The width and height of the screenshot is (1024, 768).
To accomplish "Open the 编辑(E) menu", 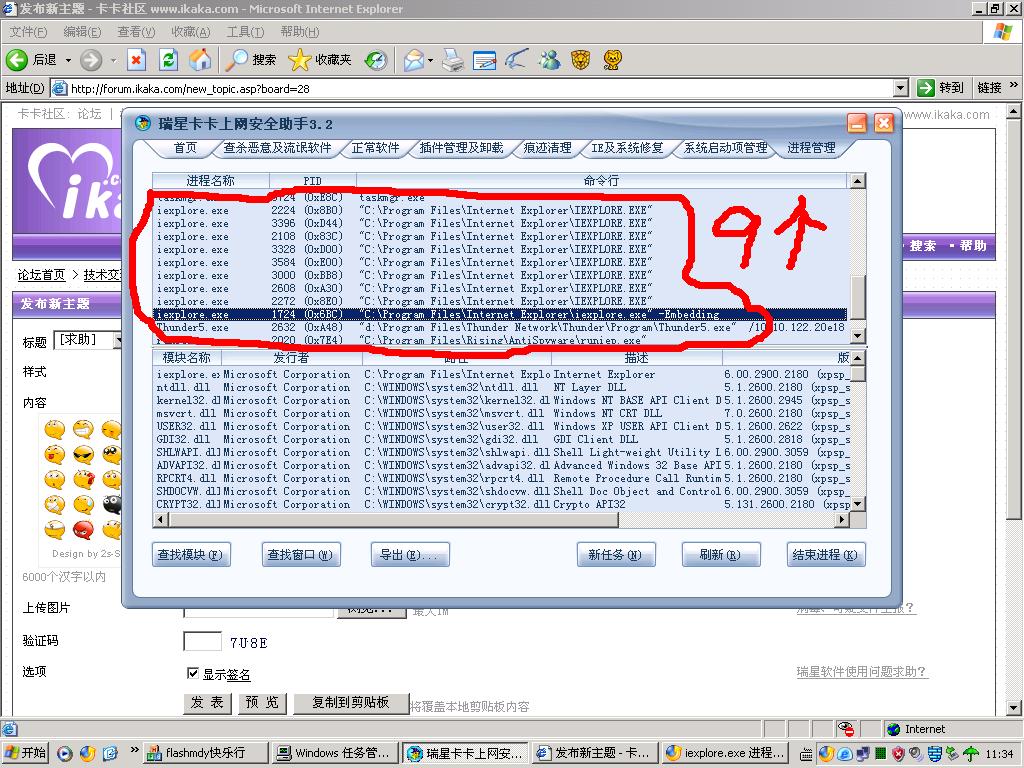I will click(82, 31).
